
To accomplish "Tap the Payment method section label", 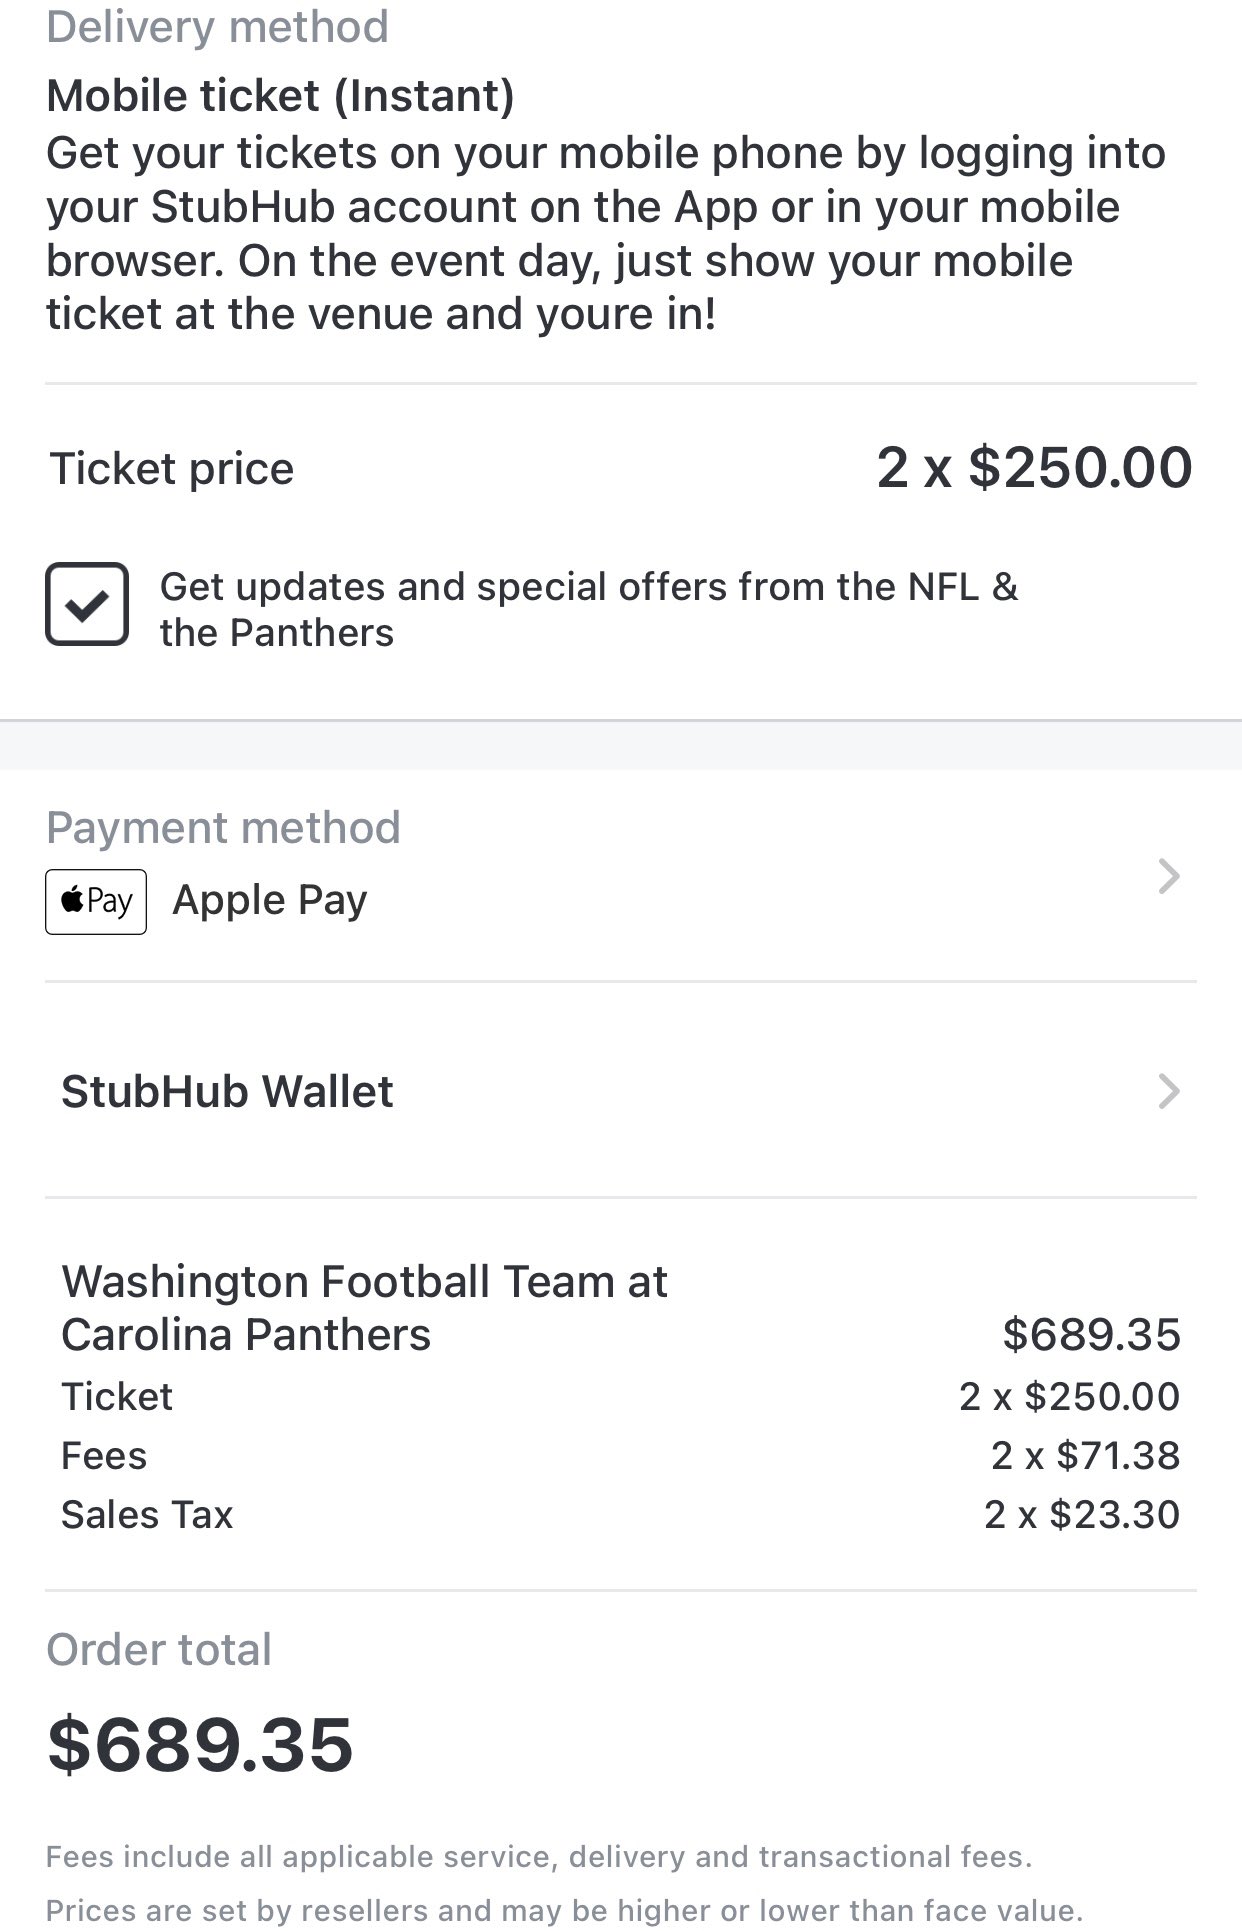I will 223,828.
